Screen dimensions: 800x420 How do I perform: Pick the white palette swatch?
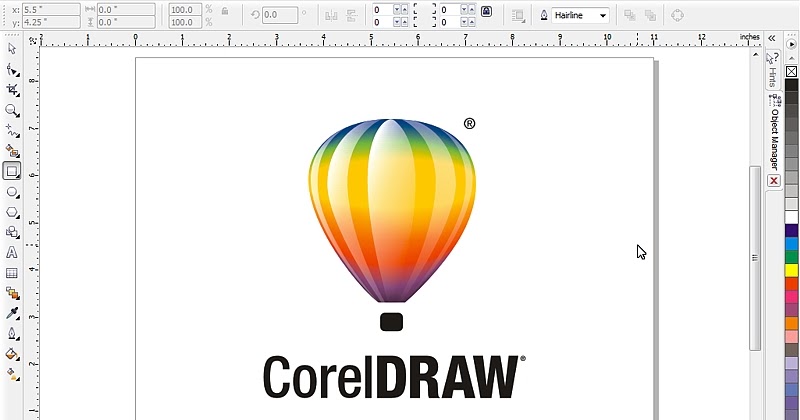(791, 217)
